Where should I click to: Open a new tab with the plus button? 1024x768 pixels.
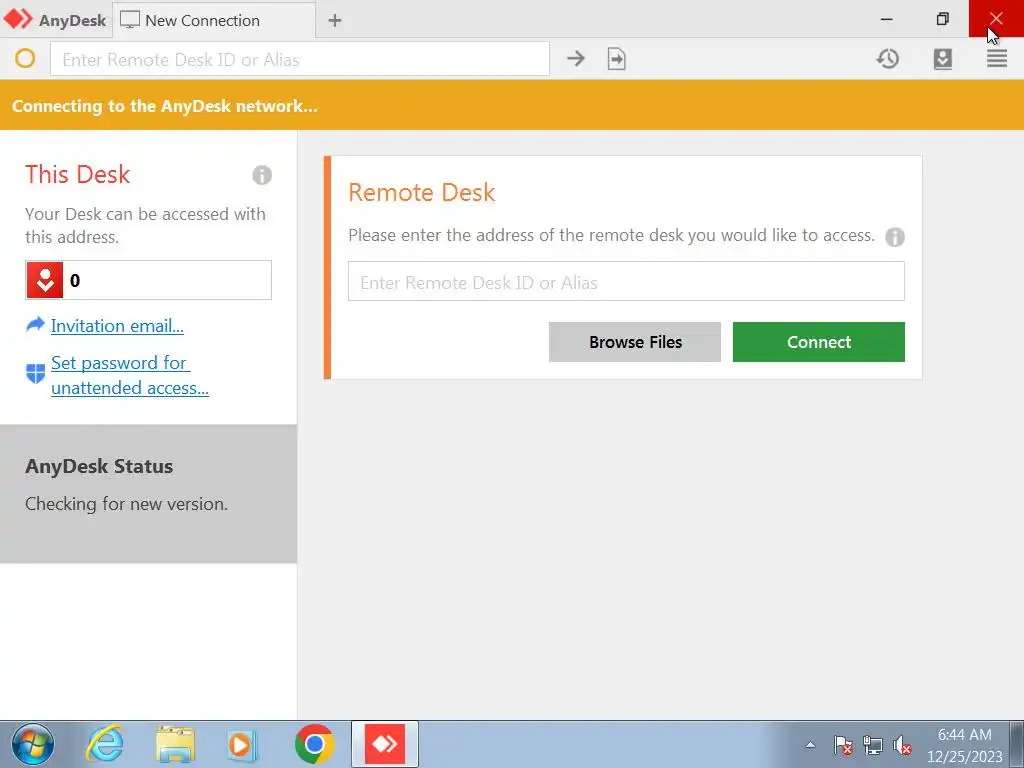[x=335, y=20]
